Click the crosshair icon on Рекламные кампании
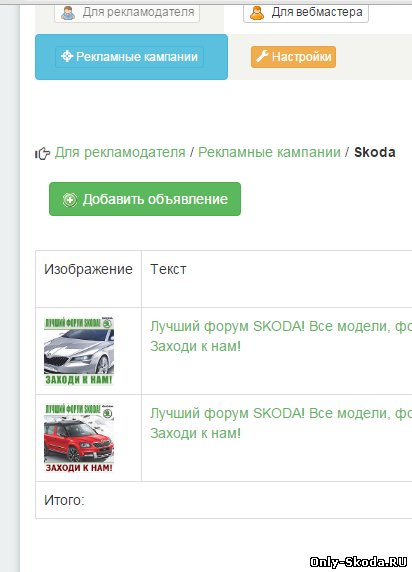 (x=67, y=56)
